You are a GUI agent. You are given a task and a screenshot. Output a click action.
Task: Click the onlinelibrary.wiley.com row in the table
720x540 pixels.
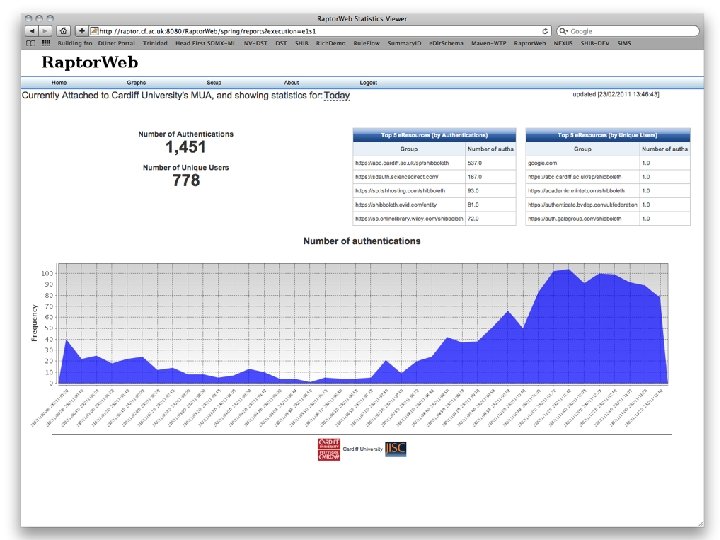(x=434, y=219)
